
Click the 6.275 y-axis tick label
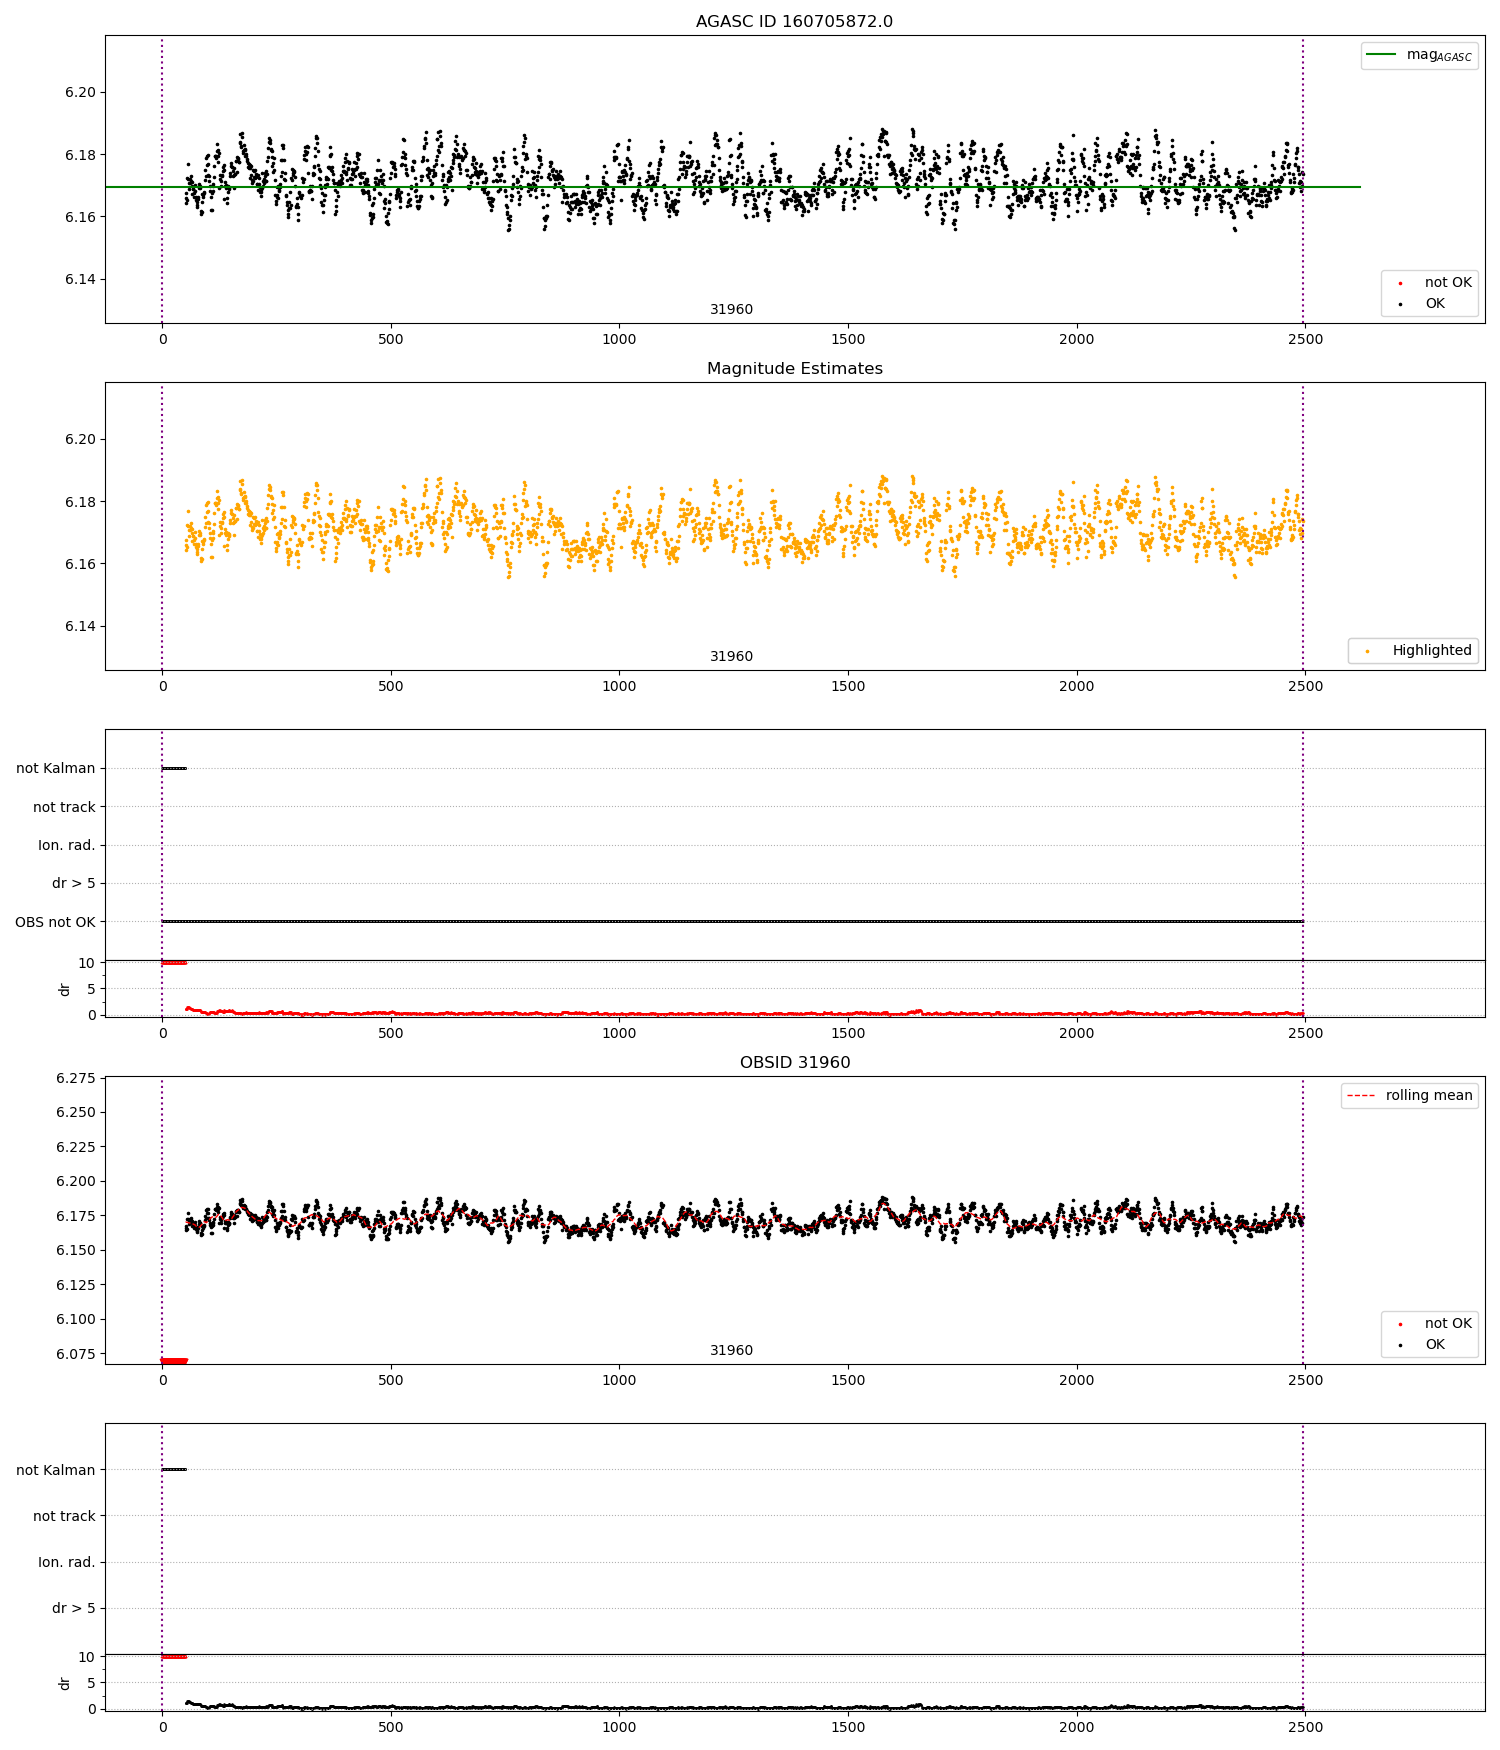click(x=76, y=1078)
